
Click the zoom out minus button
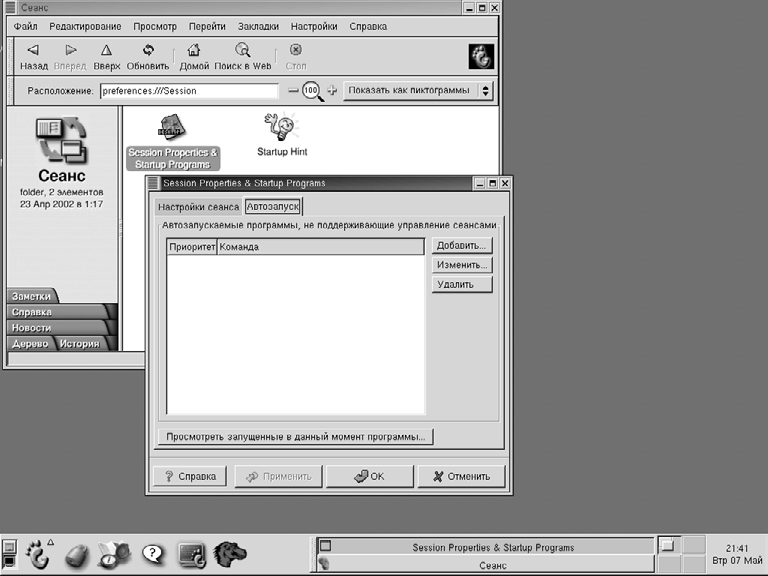[293, 90]
